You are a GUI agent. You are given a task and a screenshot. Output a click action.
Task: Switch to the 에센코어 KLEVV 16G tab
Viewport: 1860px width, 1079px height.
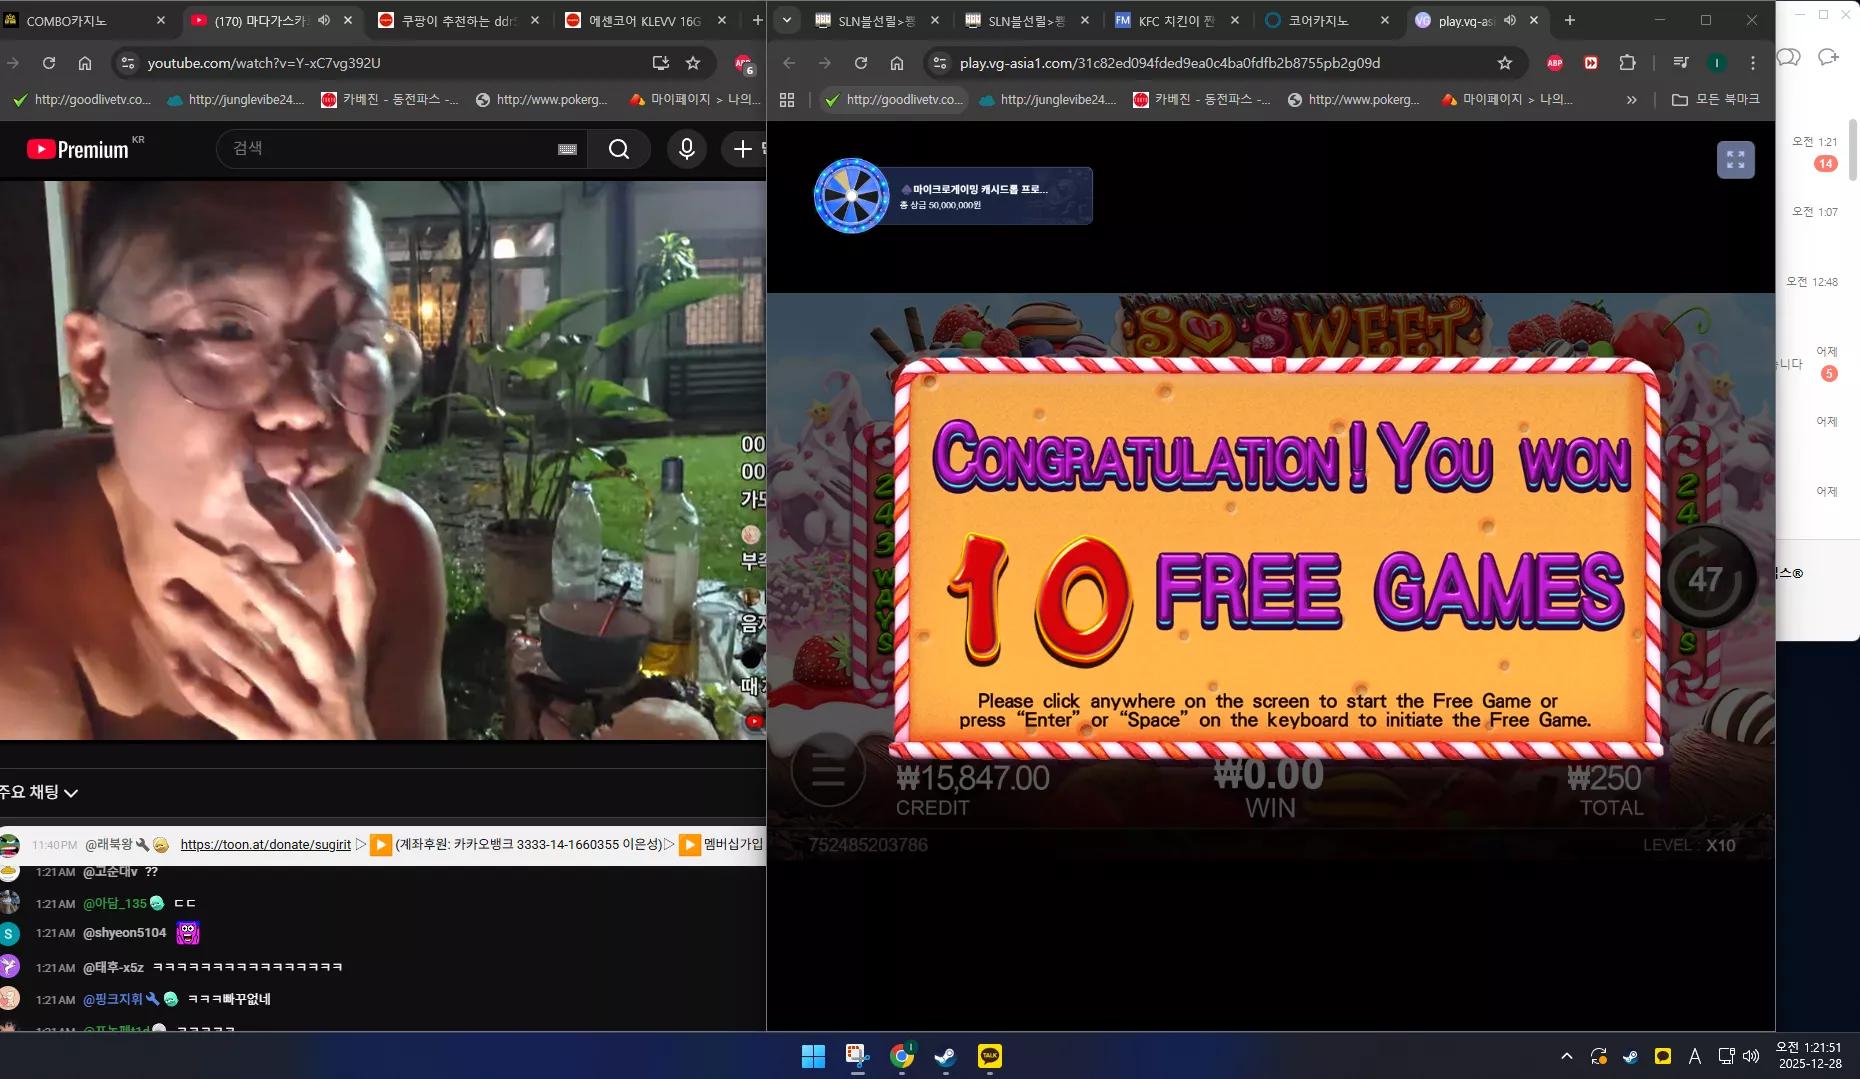point(645,20)
